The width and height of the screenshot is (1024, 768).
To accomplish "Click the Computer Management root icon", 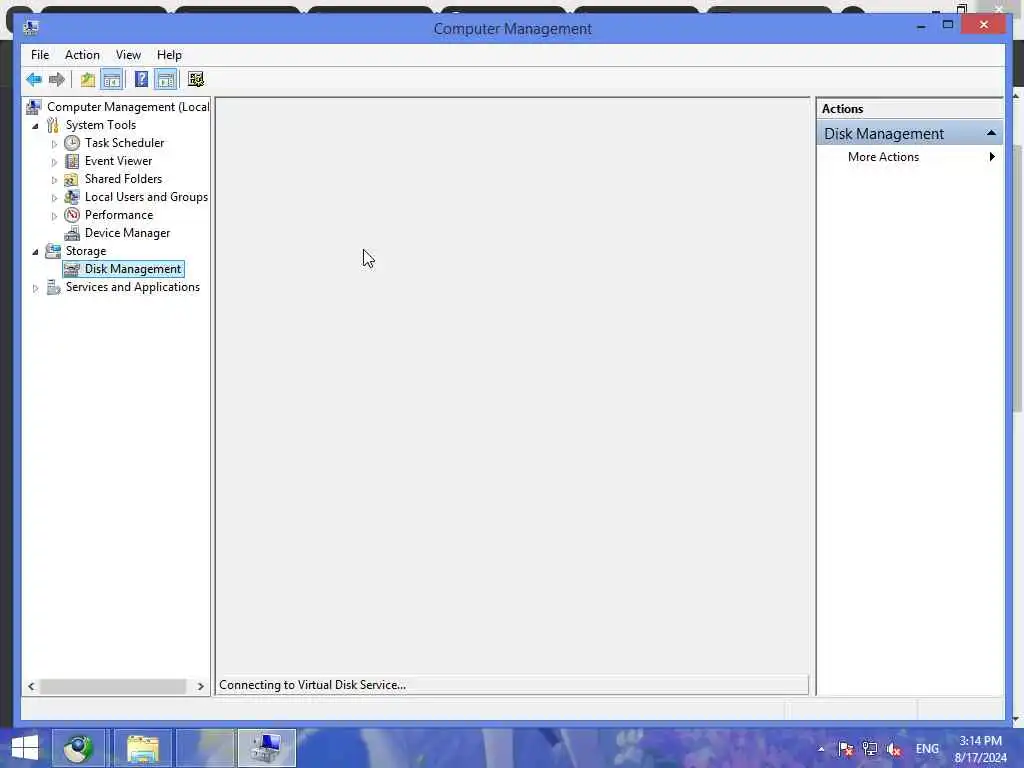I will pyautogui.click(x=33, y=106).
